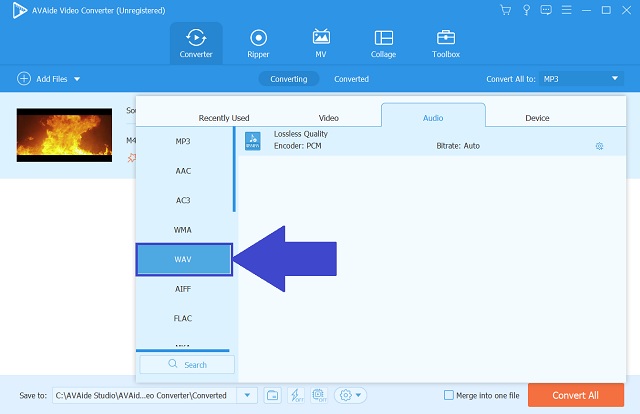This screenshot has height=414, width=640.
Task: Switch to the Video format tab
Action: coord(329,118)
